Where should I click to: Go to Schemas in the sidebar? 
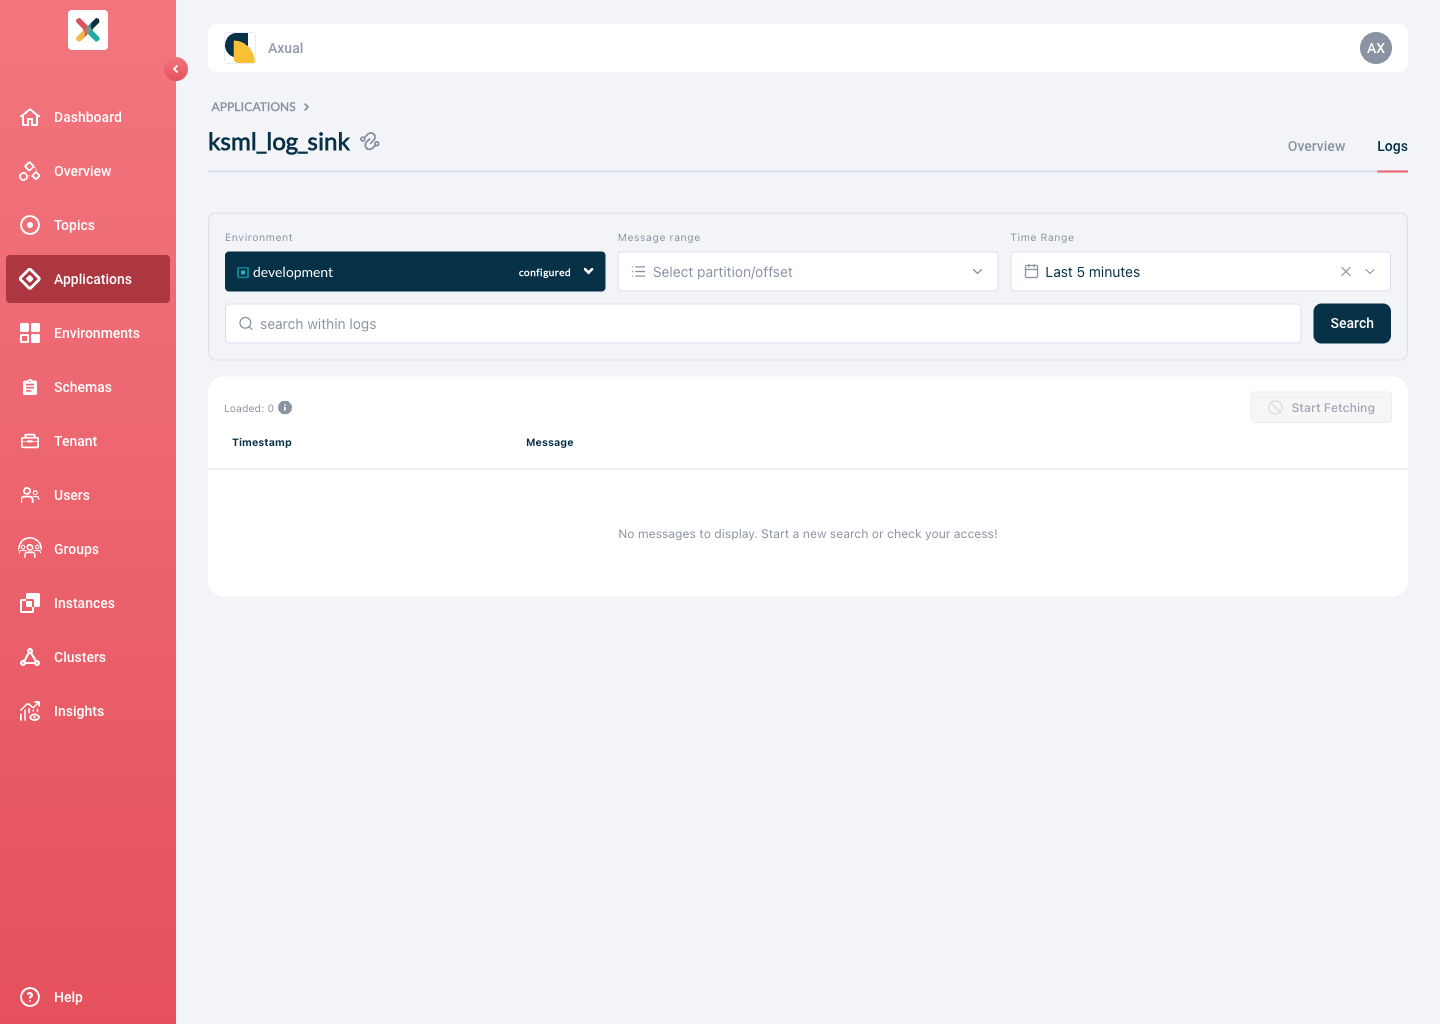point(88,387)
